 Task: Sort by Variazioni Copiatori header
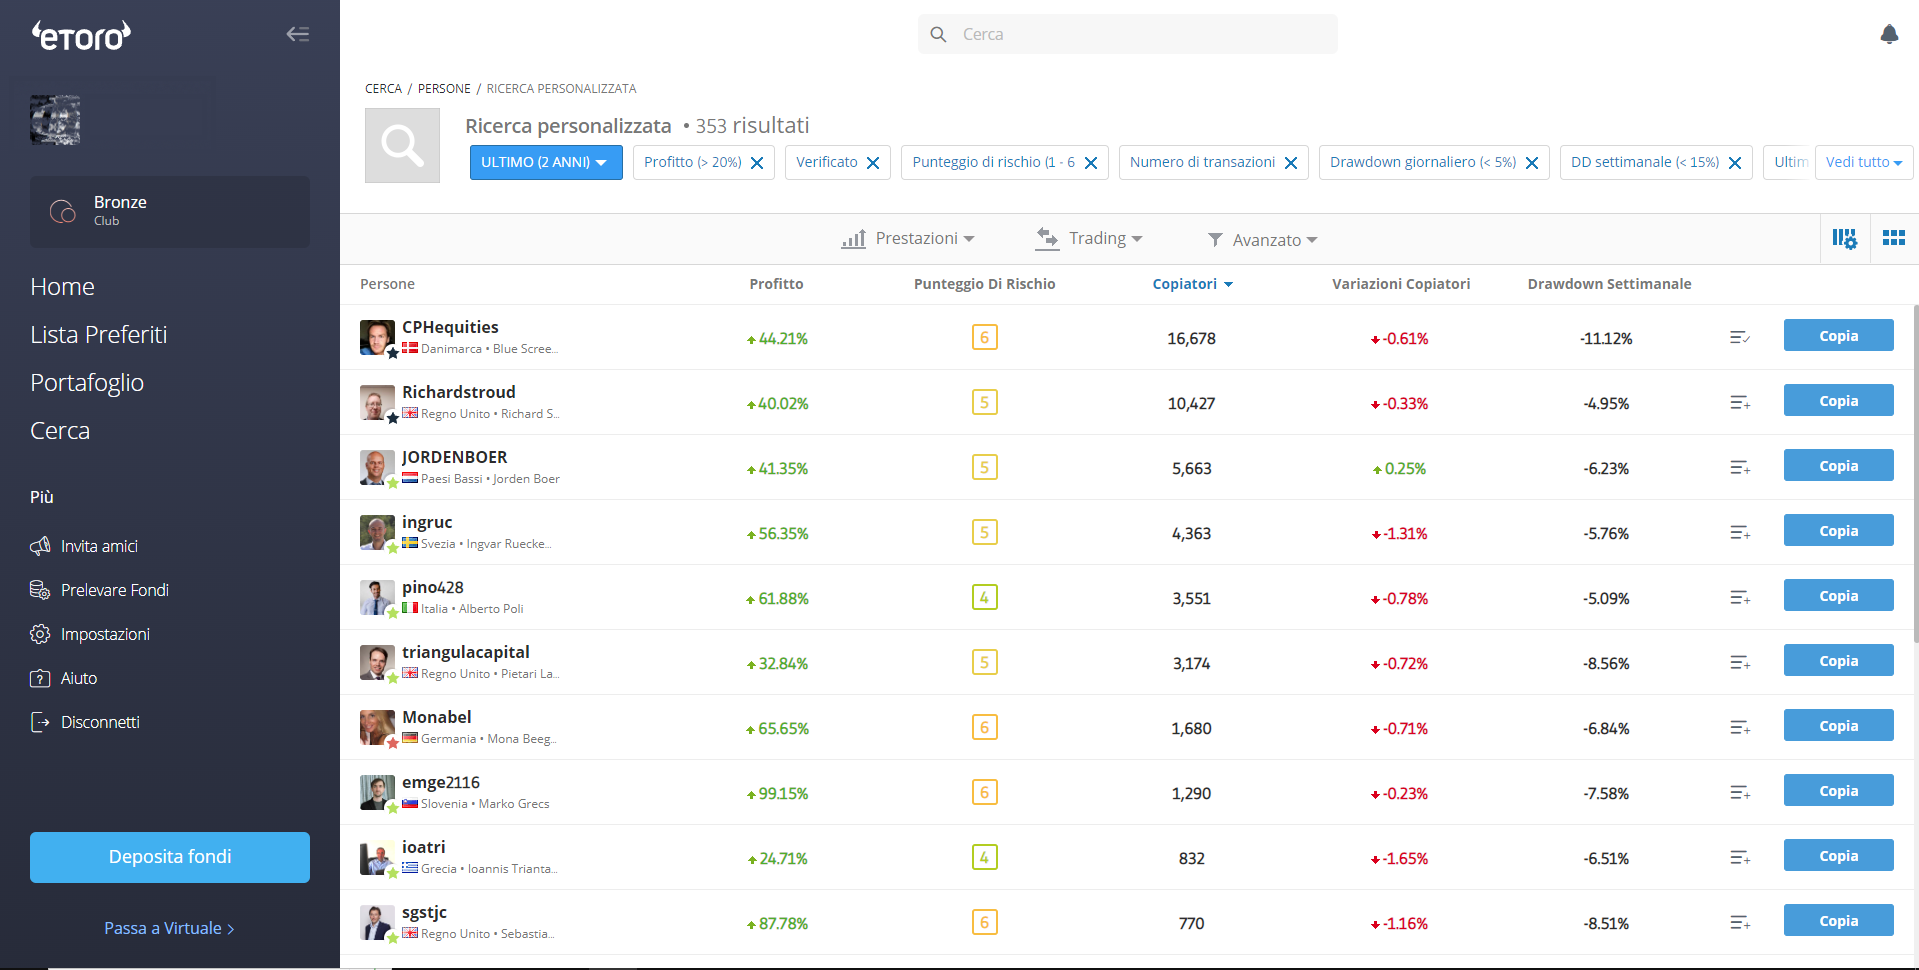1401,284
